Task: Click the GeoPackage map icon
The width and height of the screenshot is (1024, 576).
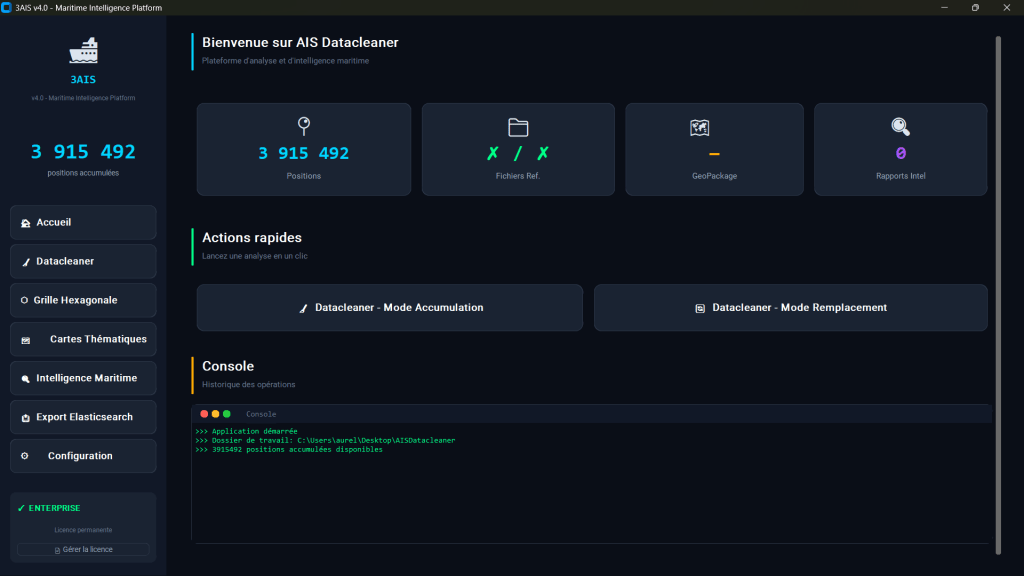Action: coord(699,127)
